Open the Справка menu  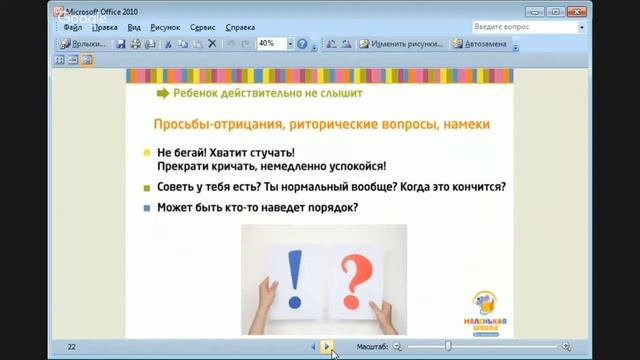point(240,27)
